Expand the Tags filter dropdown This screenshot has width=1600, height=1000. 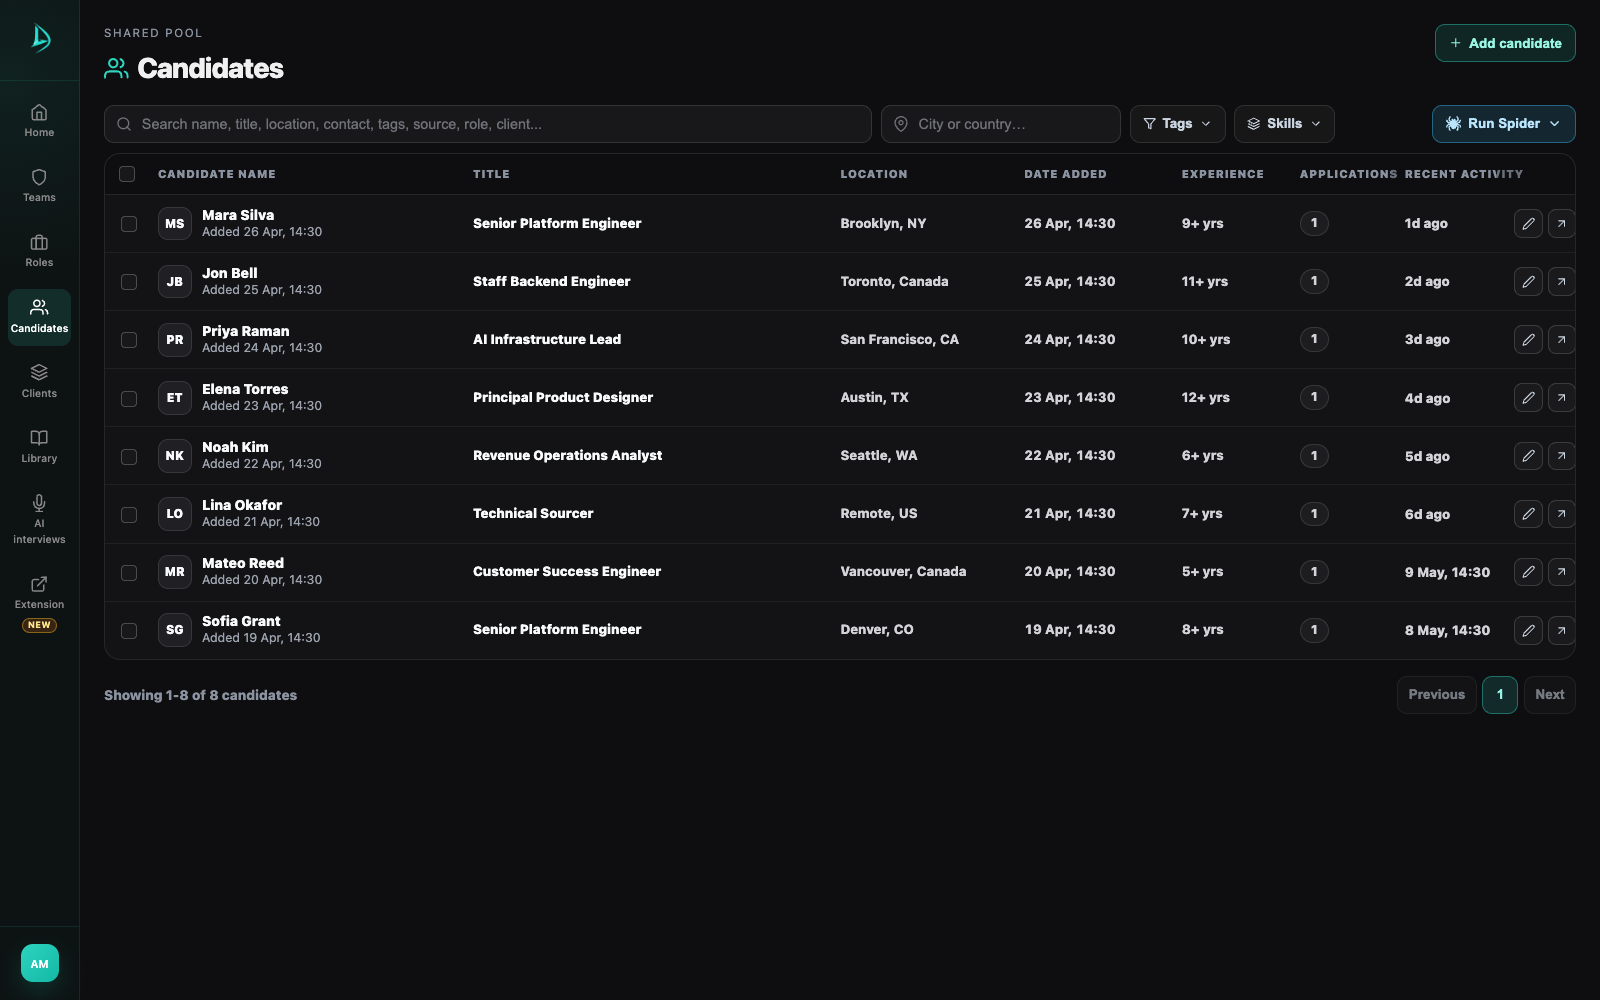1178,124
